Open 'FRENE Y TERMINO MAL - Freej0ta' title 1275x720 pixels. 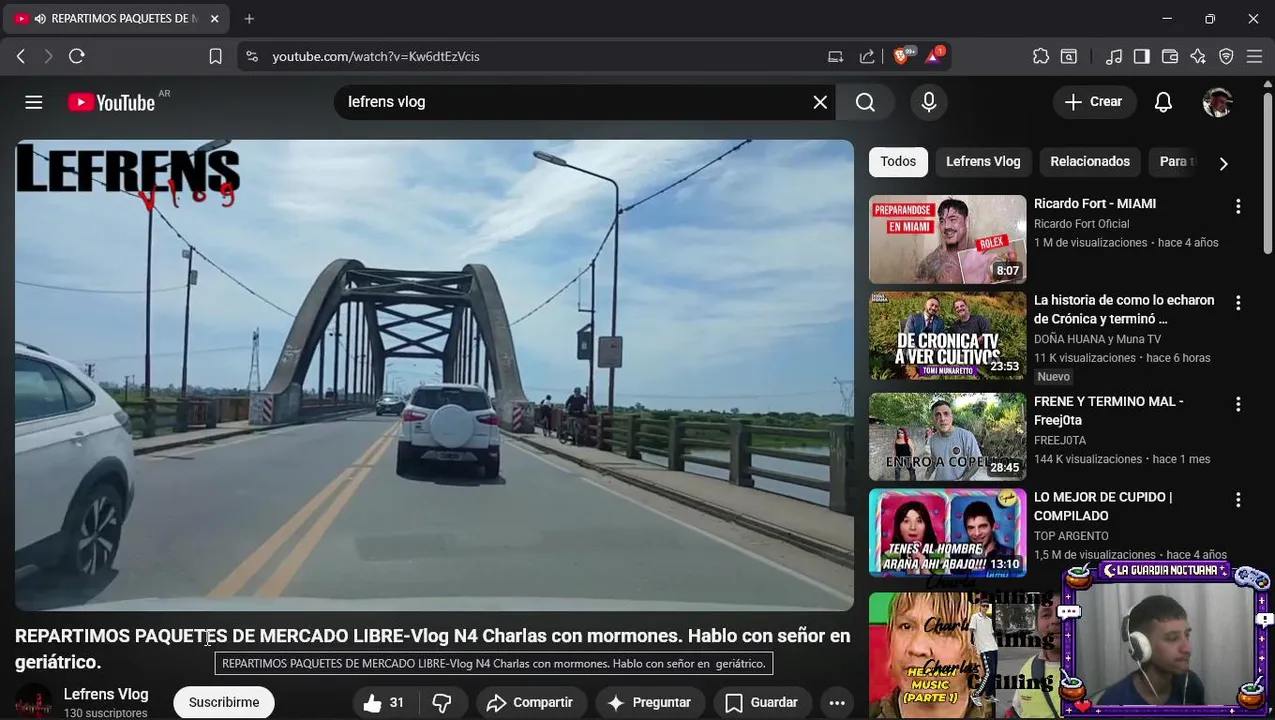point(1108,411)
